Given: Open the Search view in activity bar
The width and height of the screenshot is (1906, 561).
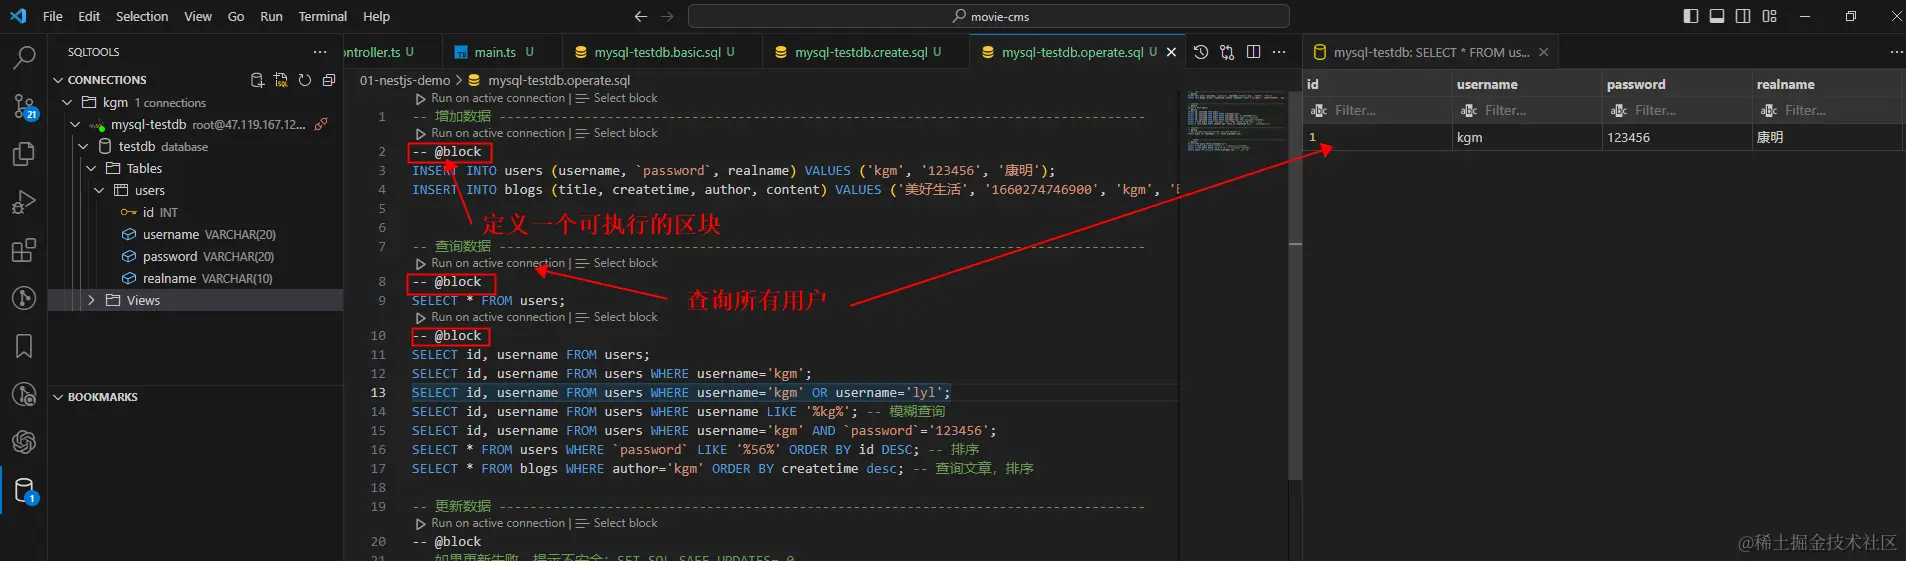Looking at the screenshot, I should 24,58.
